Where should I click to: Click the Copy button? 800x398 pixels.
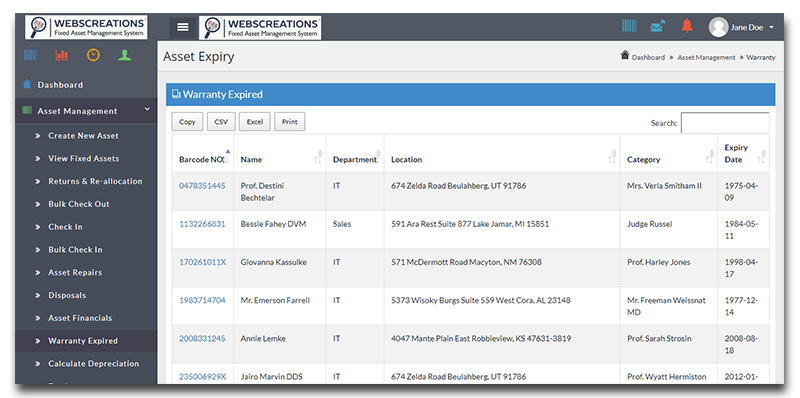tap(187, 122)
